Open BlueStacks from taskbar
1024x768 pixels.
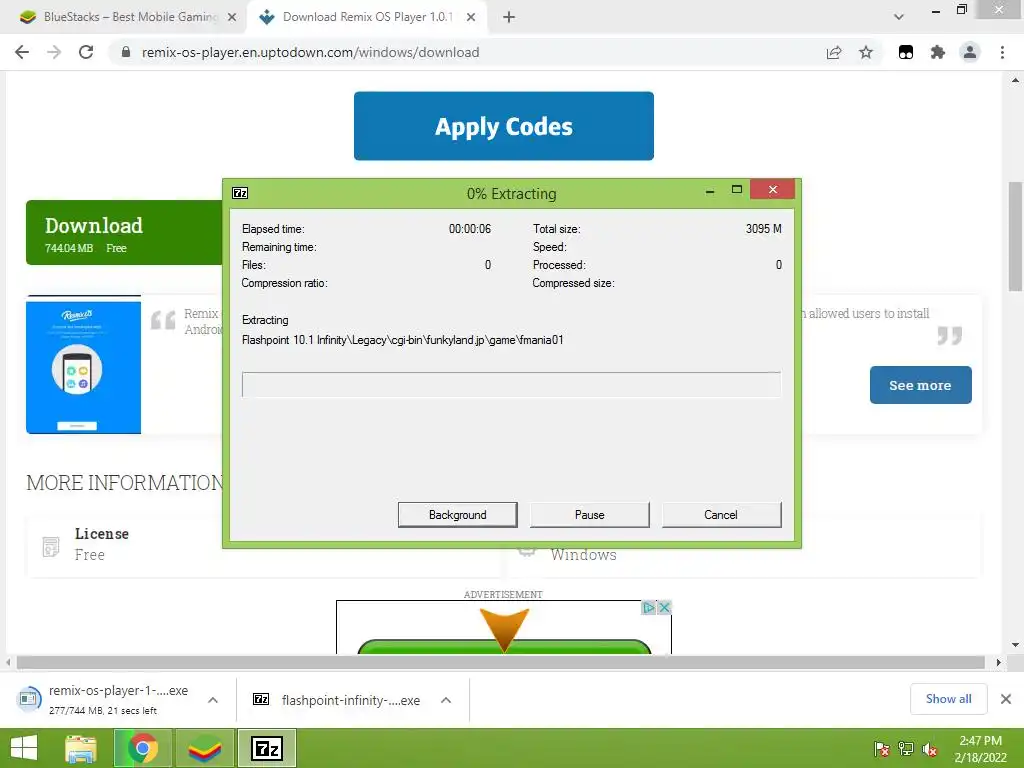point(204,748)
